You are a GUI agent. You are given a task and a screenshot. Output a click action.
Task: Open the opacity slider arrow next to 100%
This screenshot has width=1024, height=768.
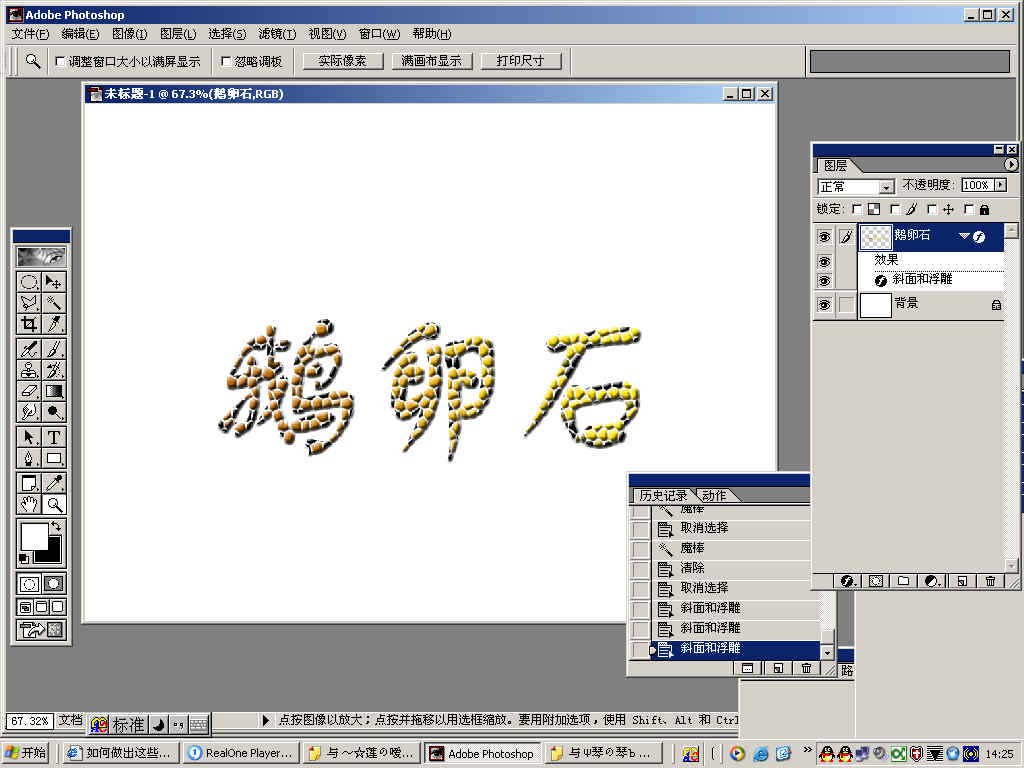pos(998,185)
